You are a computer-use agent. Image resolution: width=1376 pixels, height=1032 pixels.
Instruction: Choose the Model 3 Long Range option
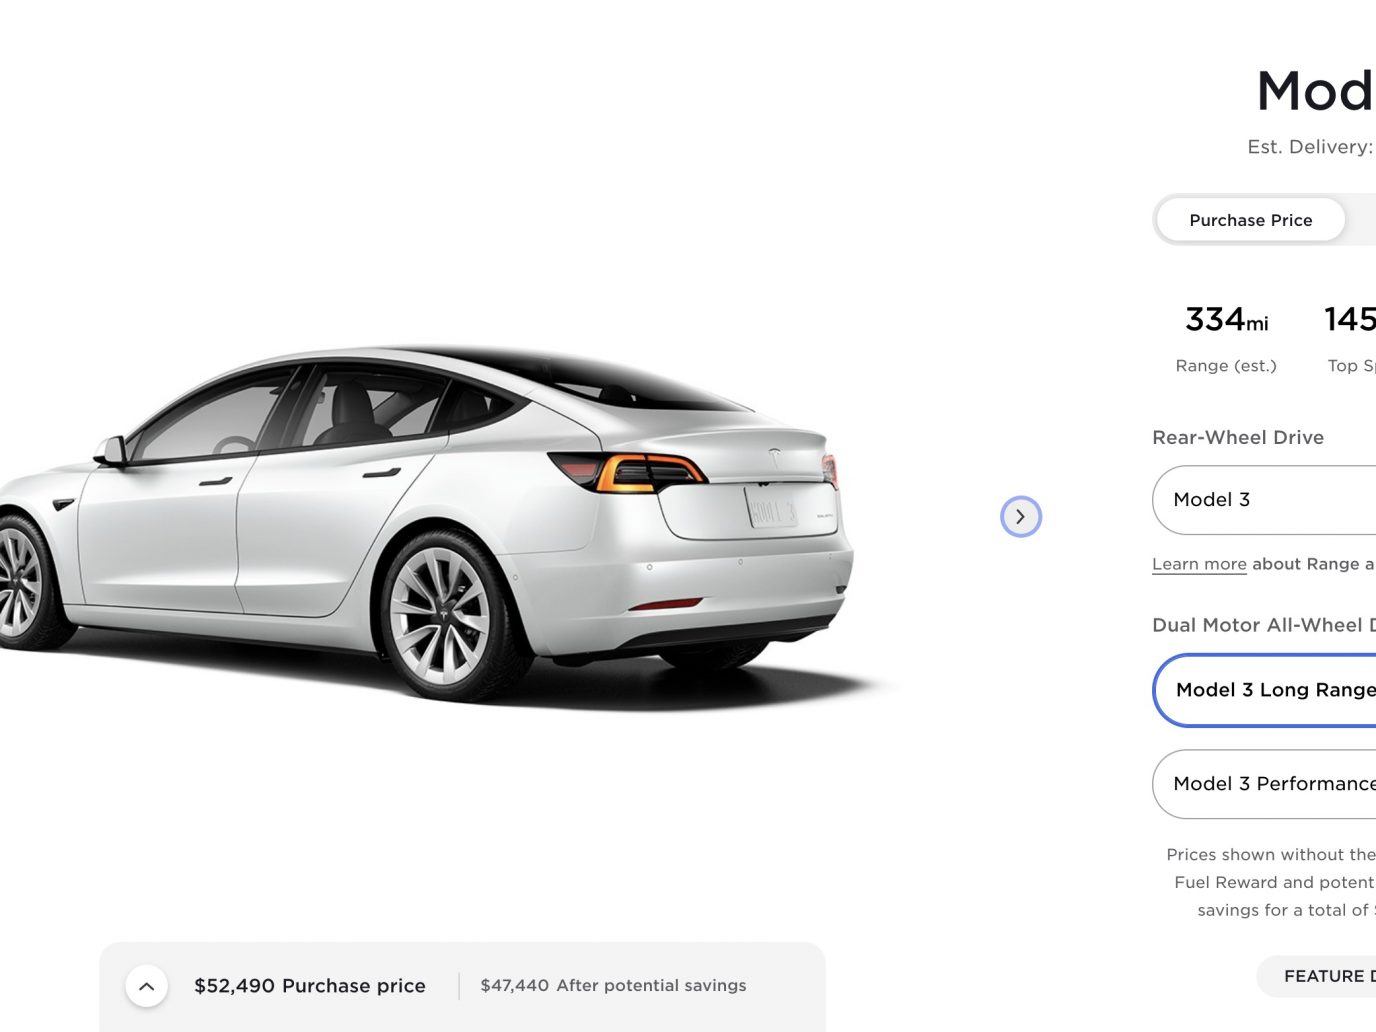coord(1265,690)
